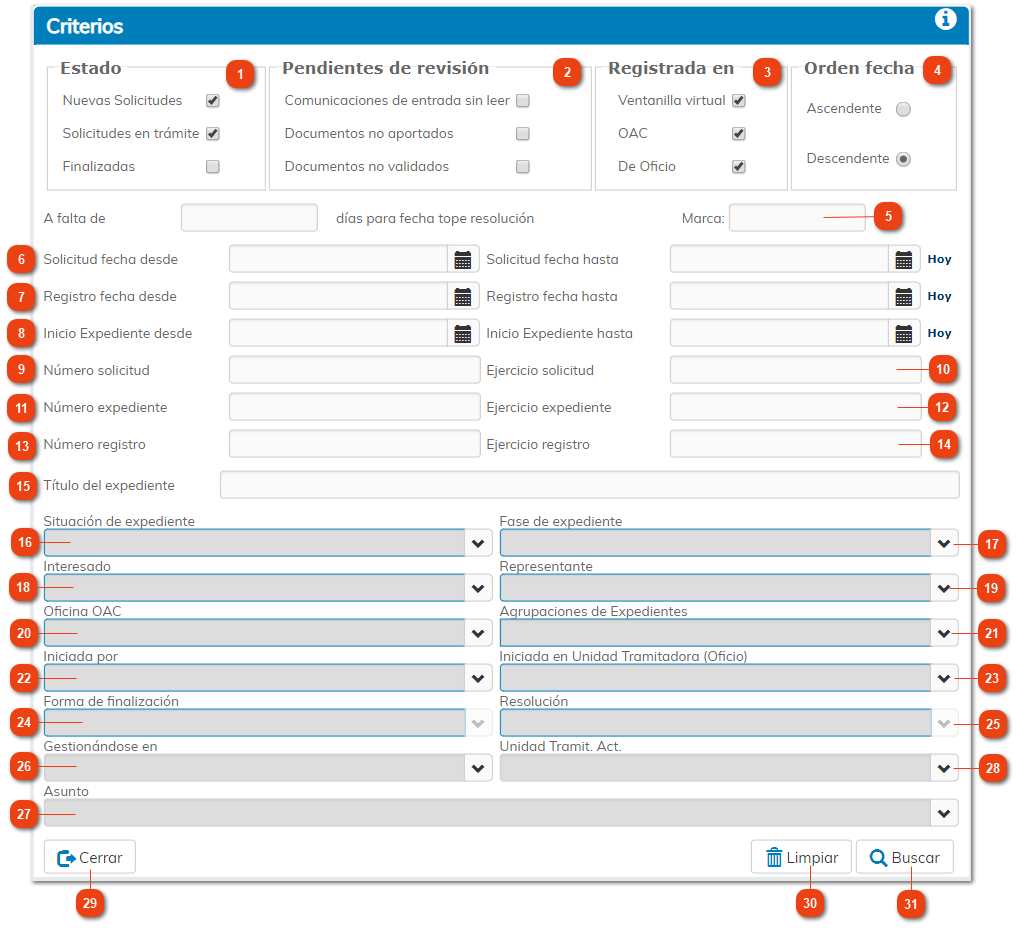Open calendar for Solicitud fecha hasta
Viewport: 1018px width, 929px height.
tap(903, 260)
